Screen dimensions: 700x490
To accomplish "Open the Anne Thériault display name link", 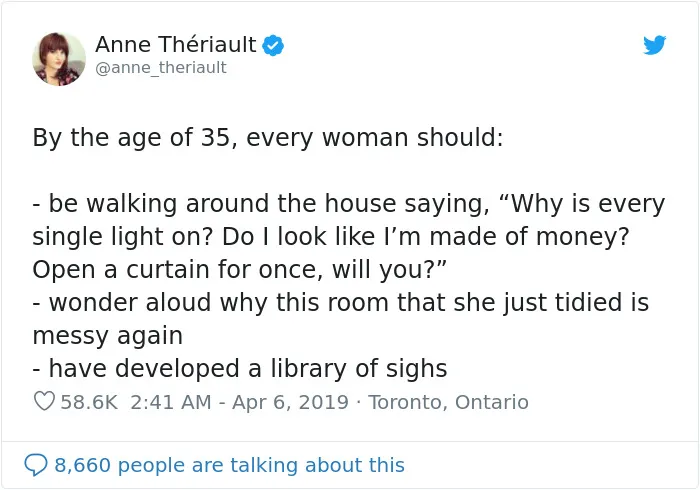I will 175,45.
